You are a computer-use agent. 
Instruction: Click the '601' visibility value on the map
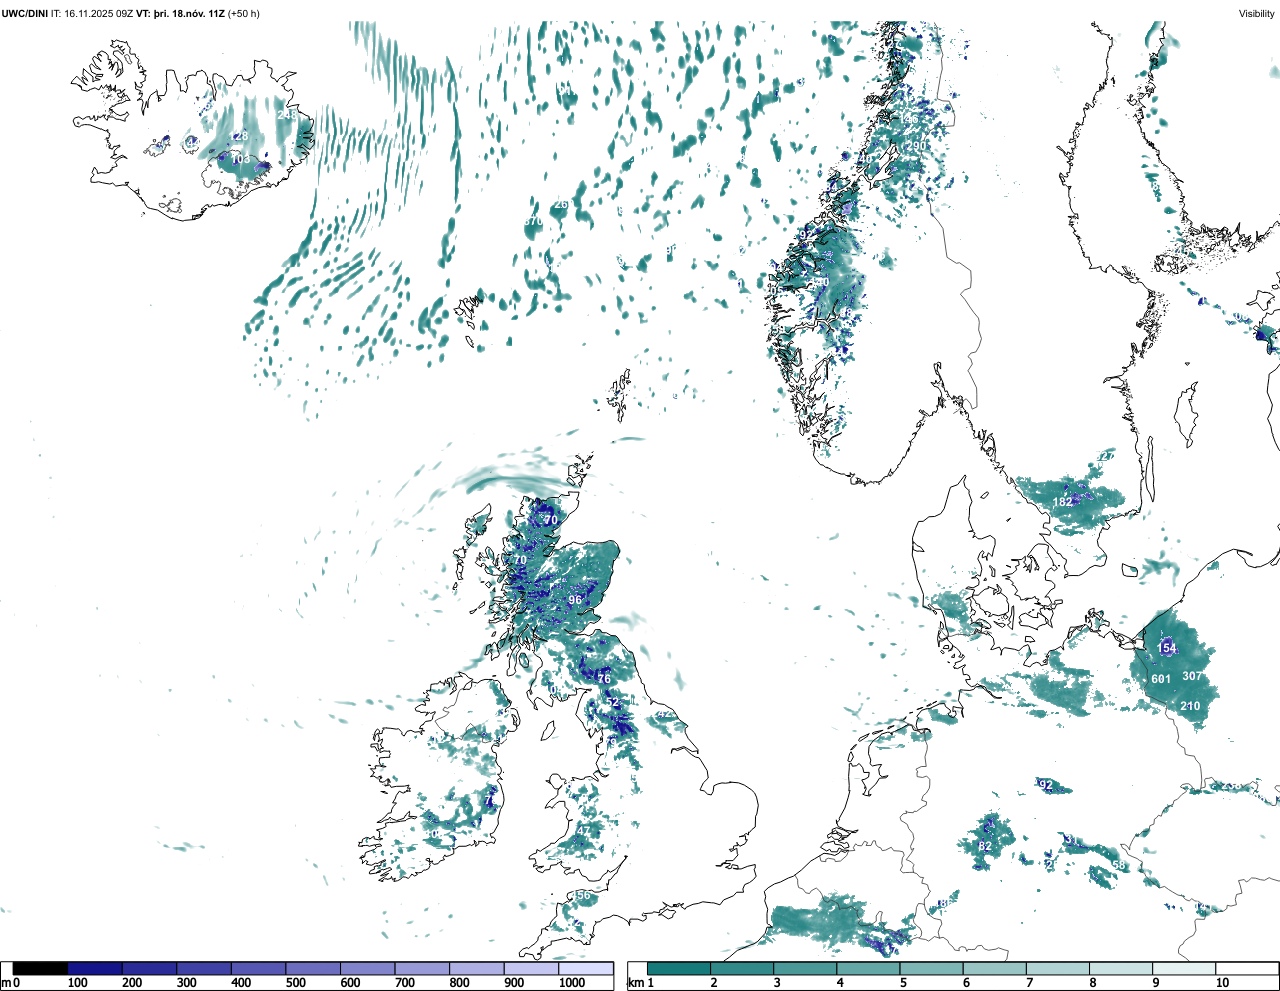click(x=1161, y=679)
